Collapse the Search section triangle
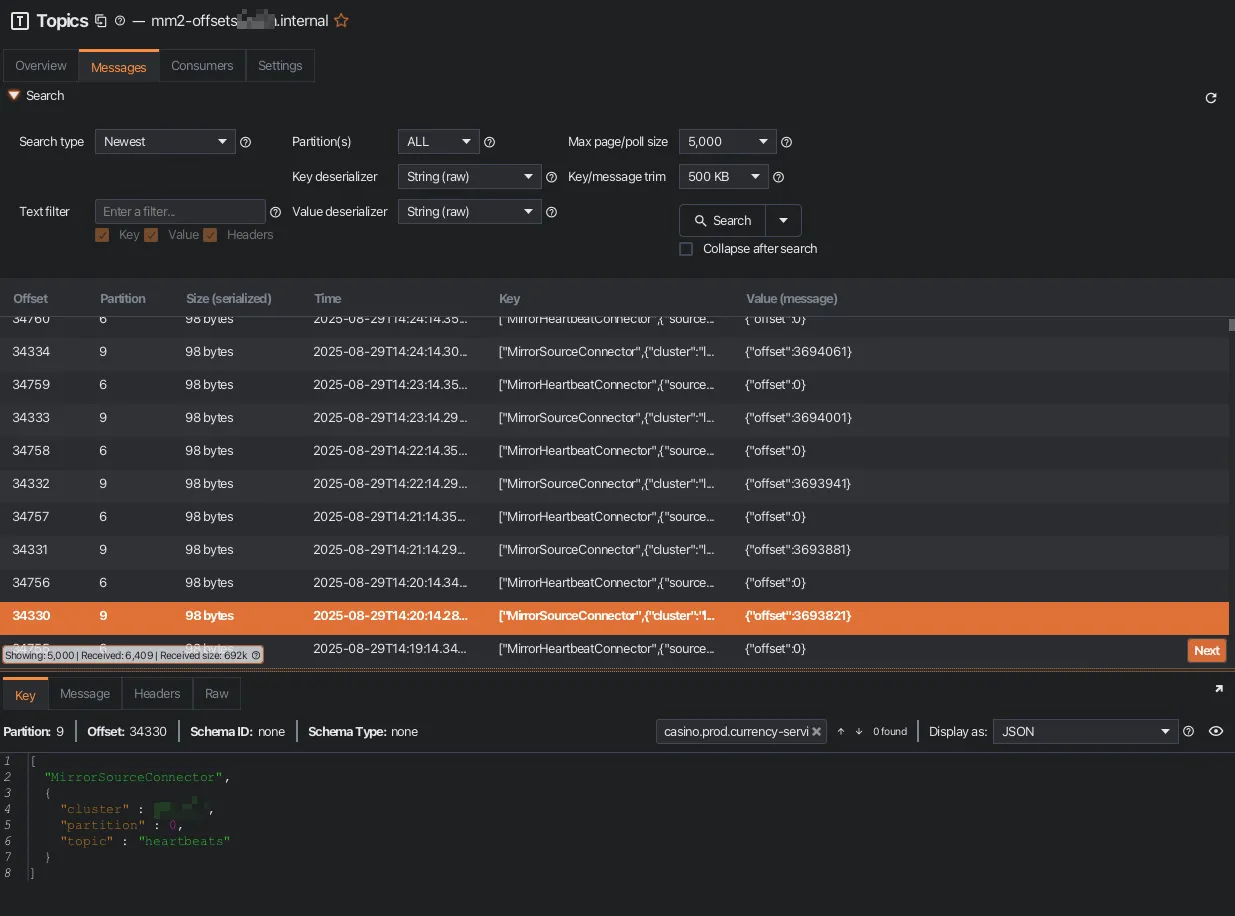1235x916 pixels. pos(14,96)
